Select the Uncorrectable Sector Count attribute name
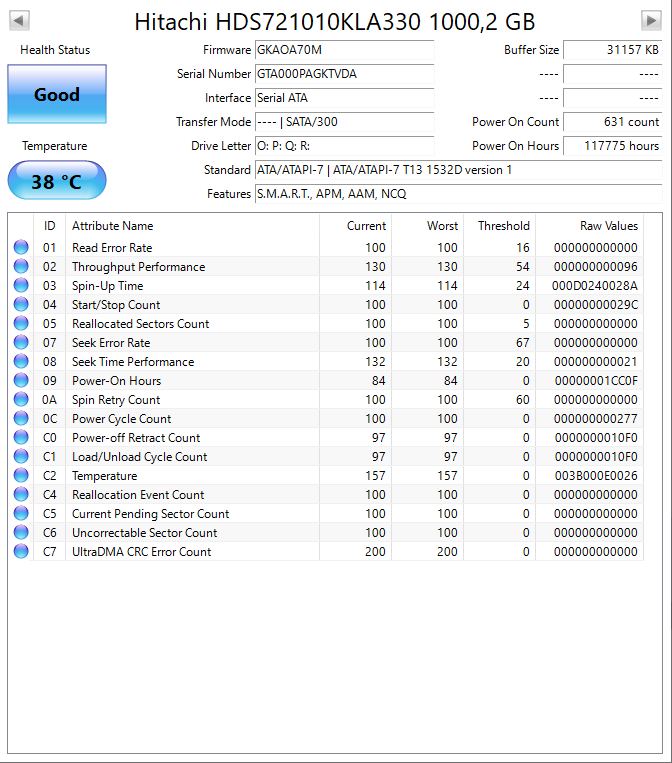 (145, 532)
